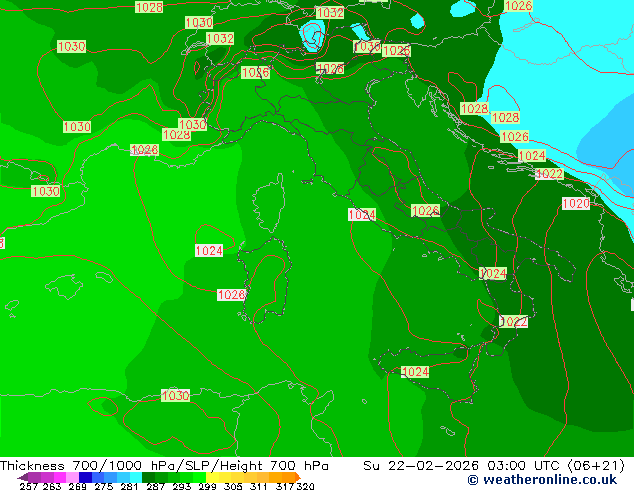
Task: Click the chart title "Thickness 700/1000 hPa/SLP/Height 700 hPa"
Action: (164, 466)
